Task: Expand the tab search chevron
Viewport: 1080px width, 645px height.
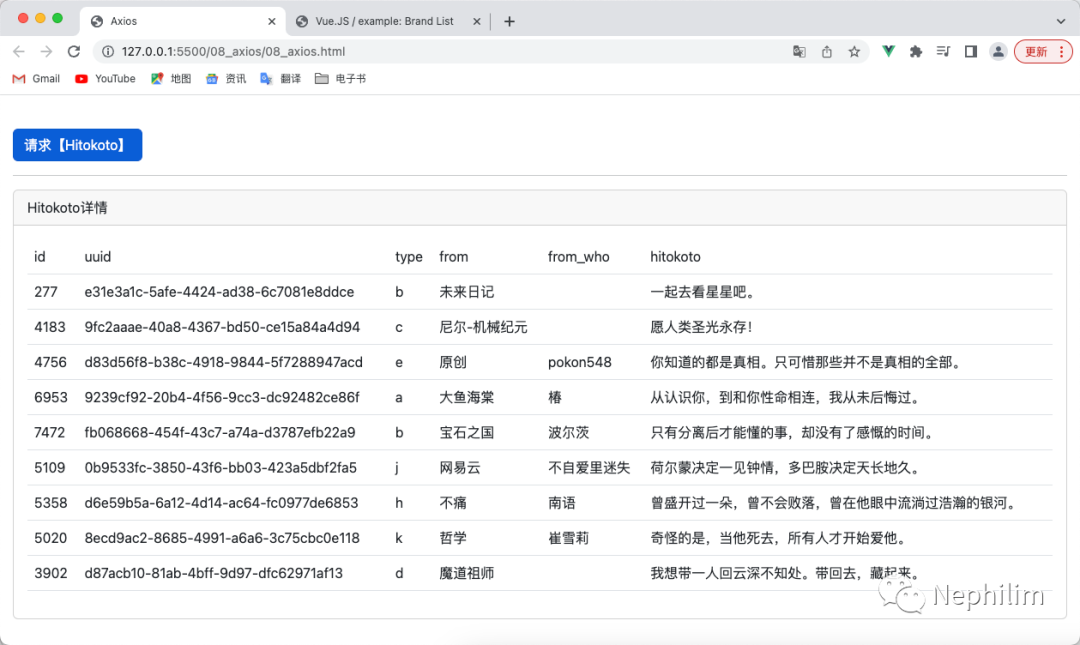Action: pyautogui.click(x=1061, y=21)
